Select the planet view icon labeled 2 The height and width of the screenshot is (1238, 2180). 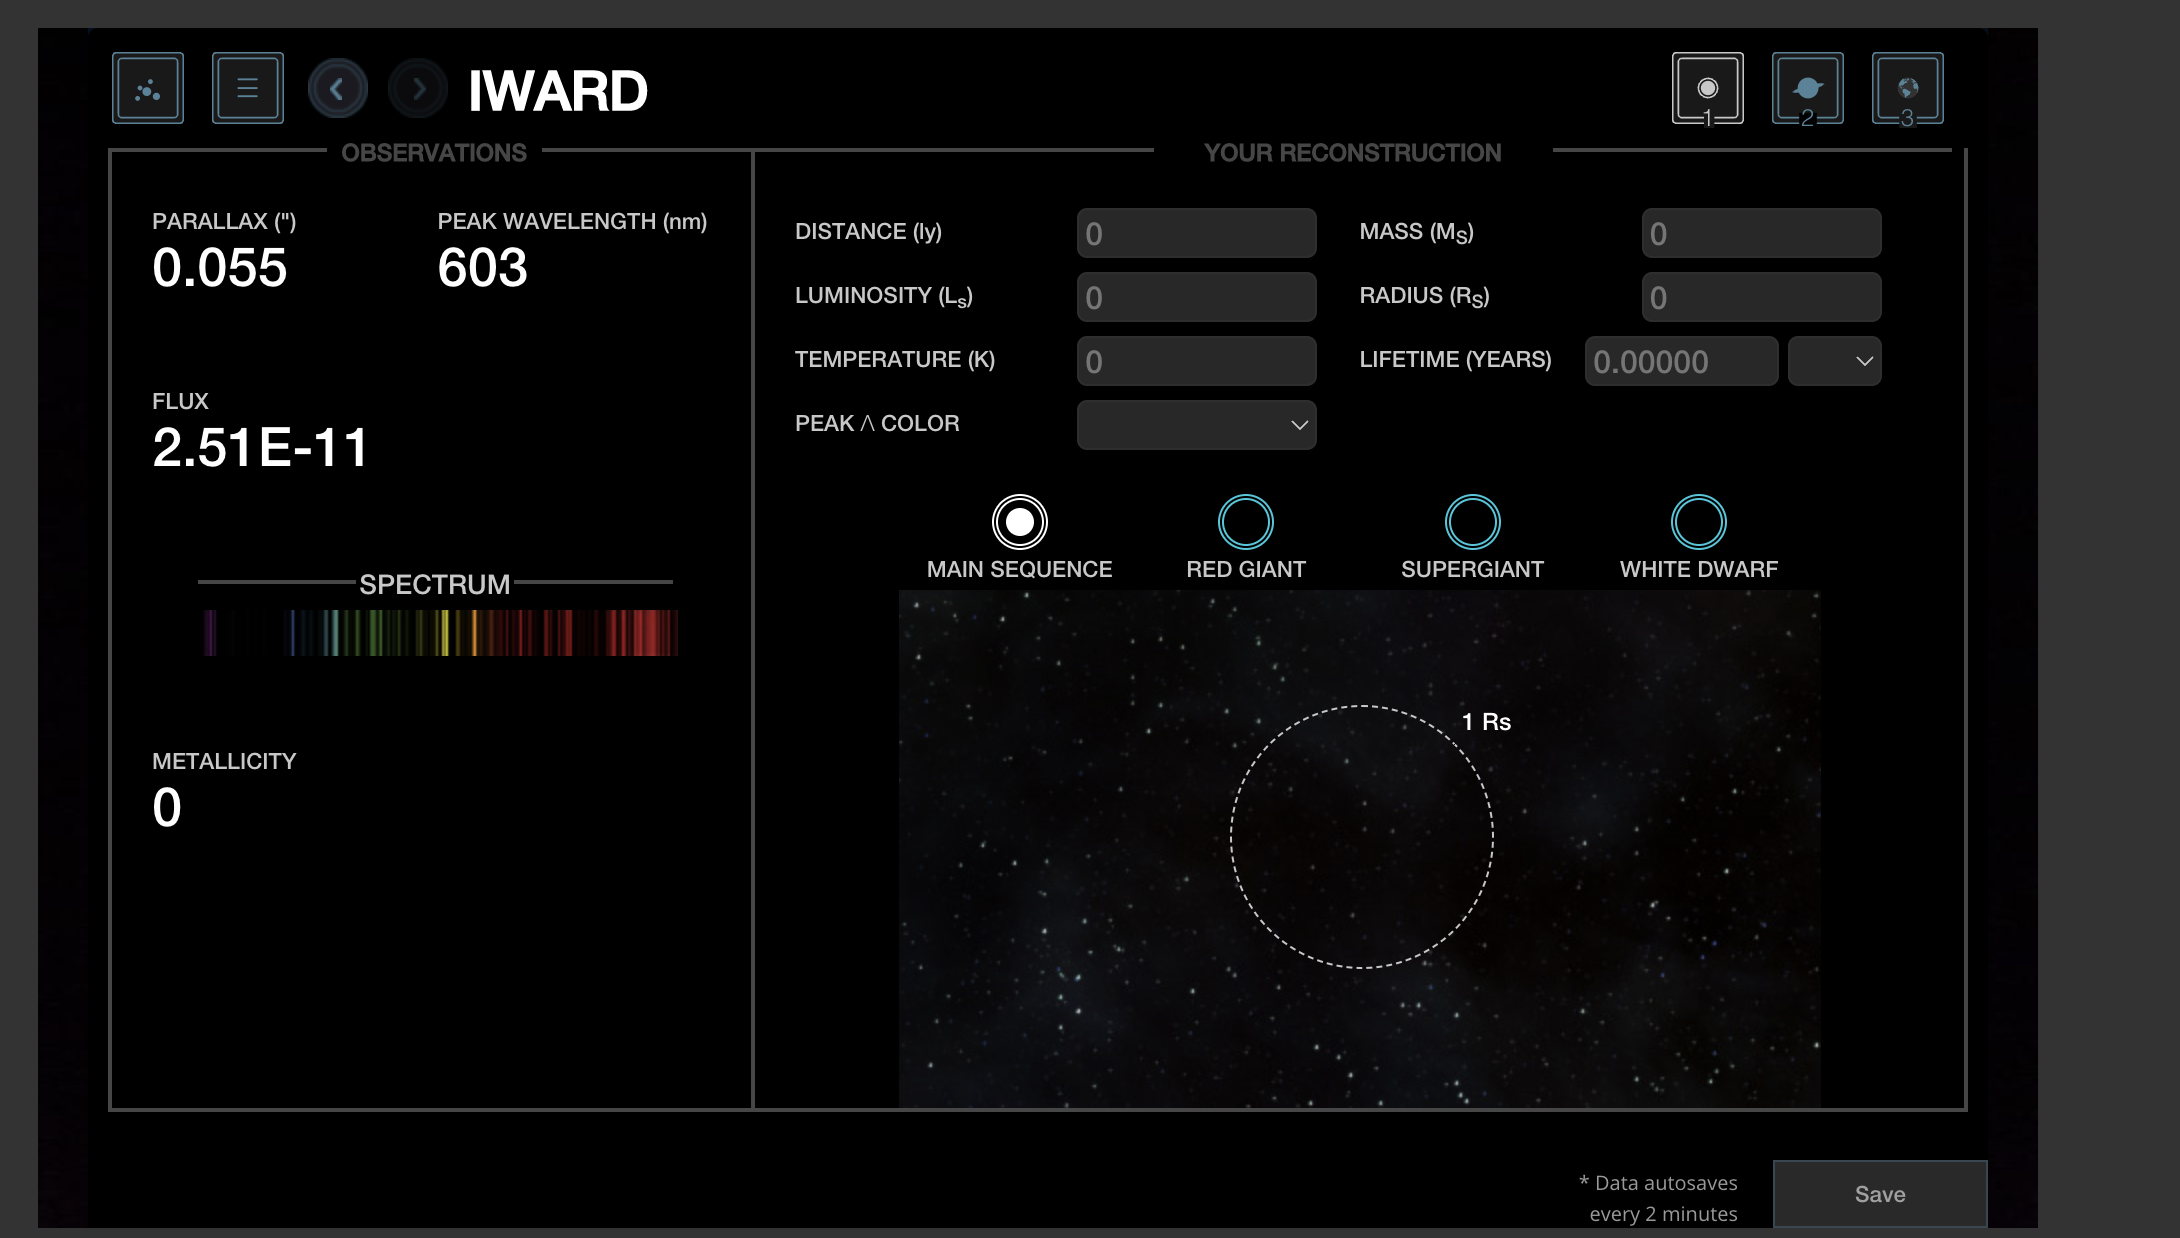tap(1808, 87)
